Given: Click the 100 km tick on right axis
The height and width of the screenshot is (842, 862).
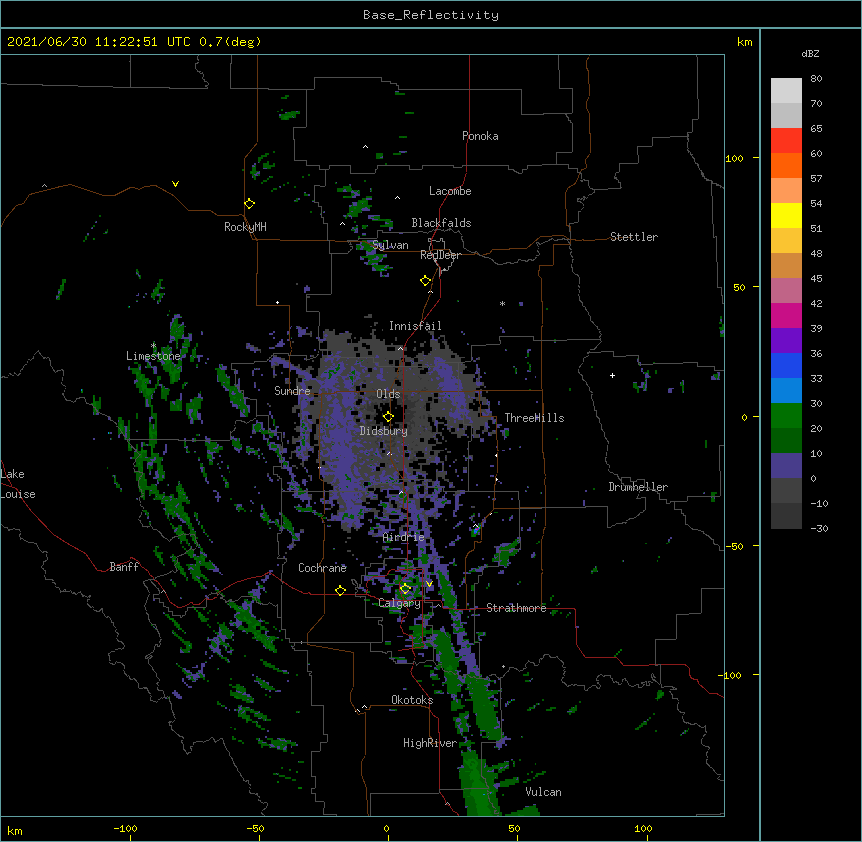Looking at the screenshot, I should coord(734,158).
